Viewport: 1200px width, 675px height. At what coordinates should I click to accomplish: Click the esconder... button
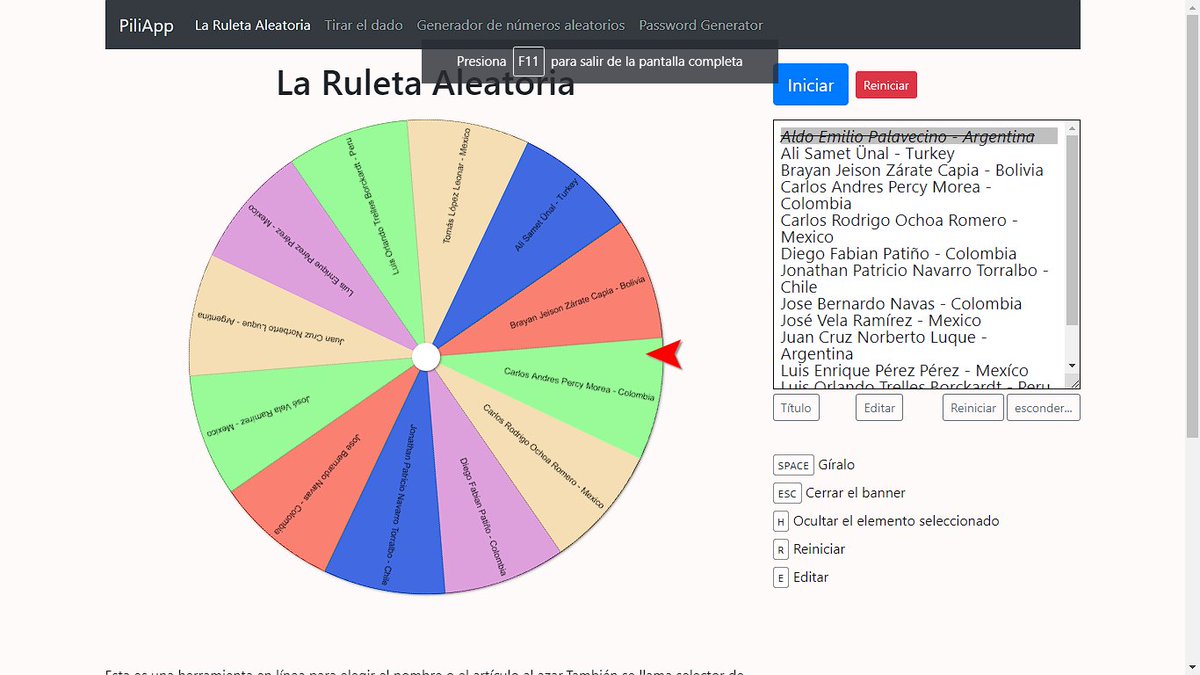[x=1043, y=408]
